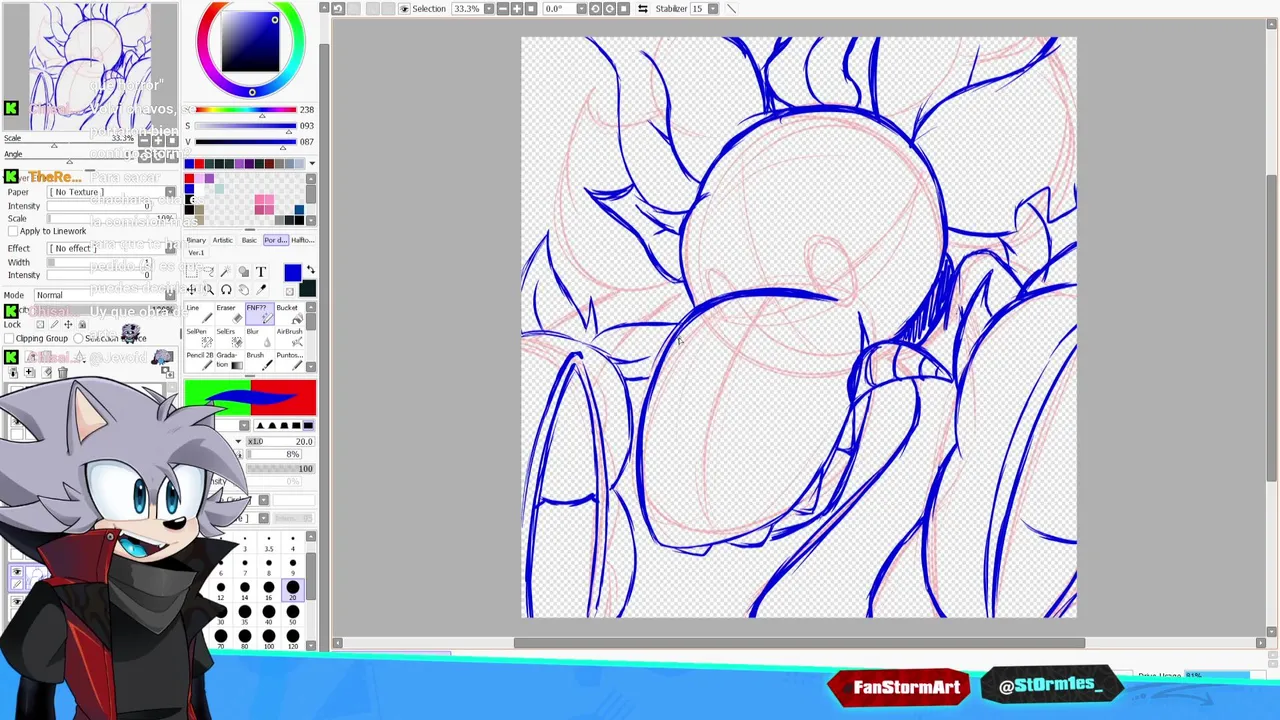Rotate canvas counterclockwise from toolbar

coord(595,8)
